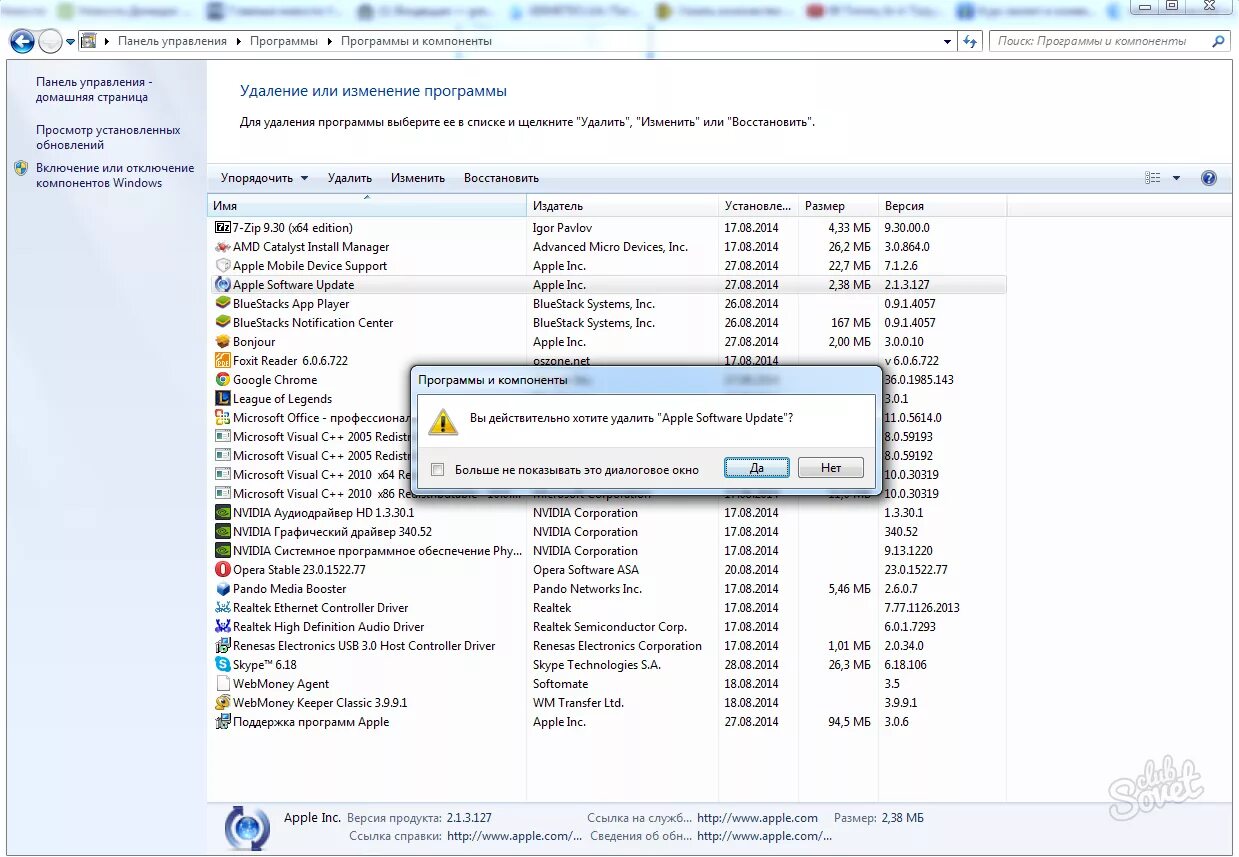Click Восстановить in the toolbar
This screenshot has height=857, width=1239.
[x=501, y=178]
